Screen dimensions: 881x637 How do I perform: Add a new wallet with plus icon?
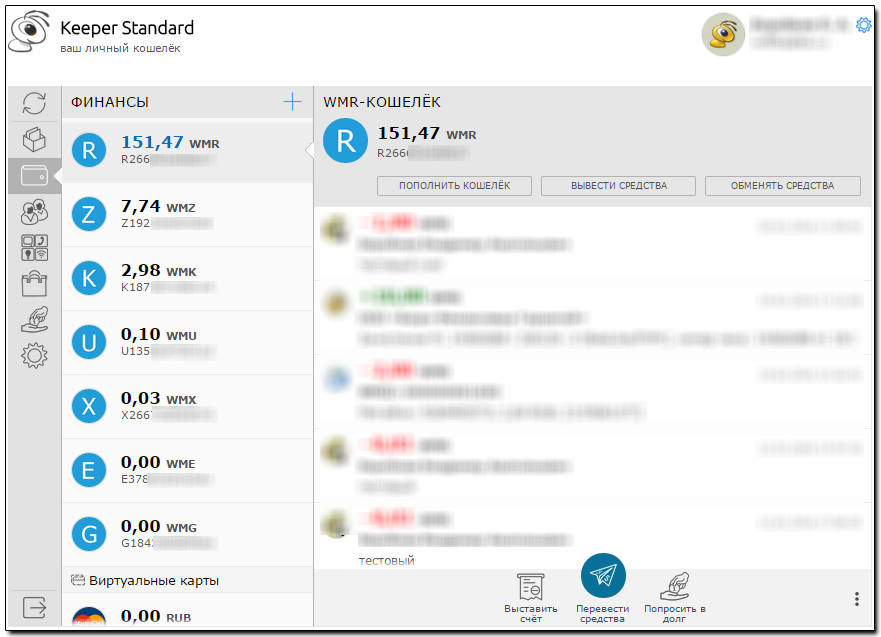coord(292,101)
